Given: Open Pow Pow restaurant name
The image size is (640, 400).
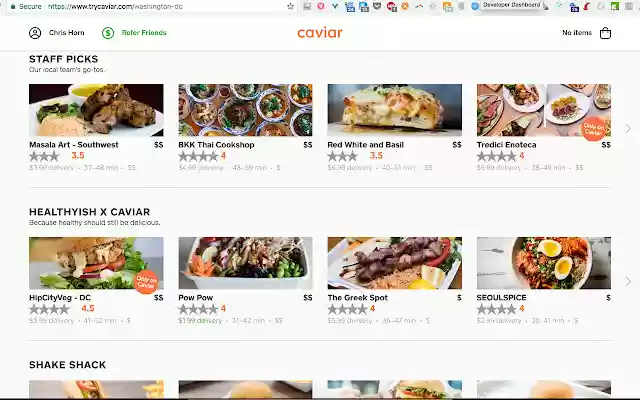Looking at the screenshot, I should 196,298.
